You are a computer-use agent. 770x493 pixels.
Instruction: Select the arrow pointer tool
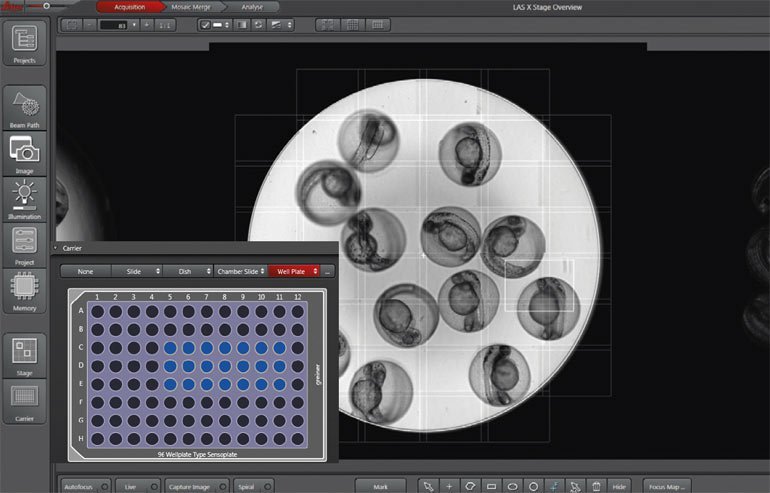(428, 486)
